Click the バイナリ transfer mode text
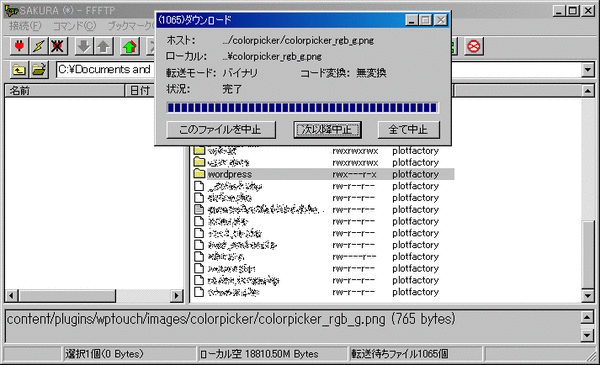Viewport: 600px width, 365px height. point(240,73)
